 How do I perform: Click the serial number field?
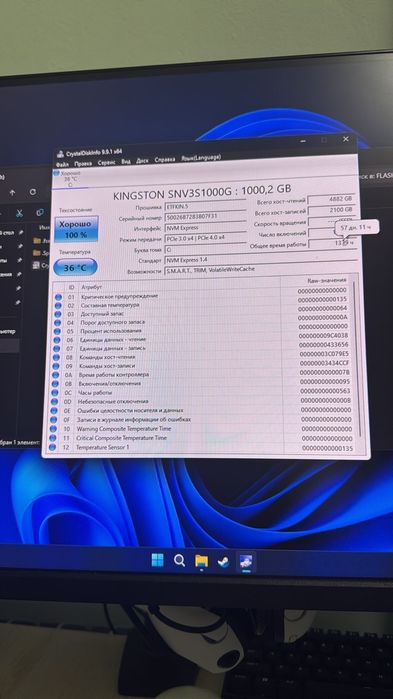click(205, 217)
